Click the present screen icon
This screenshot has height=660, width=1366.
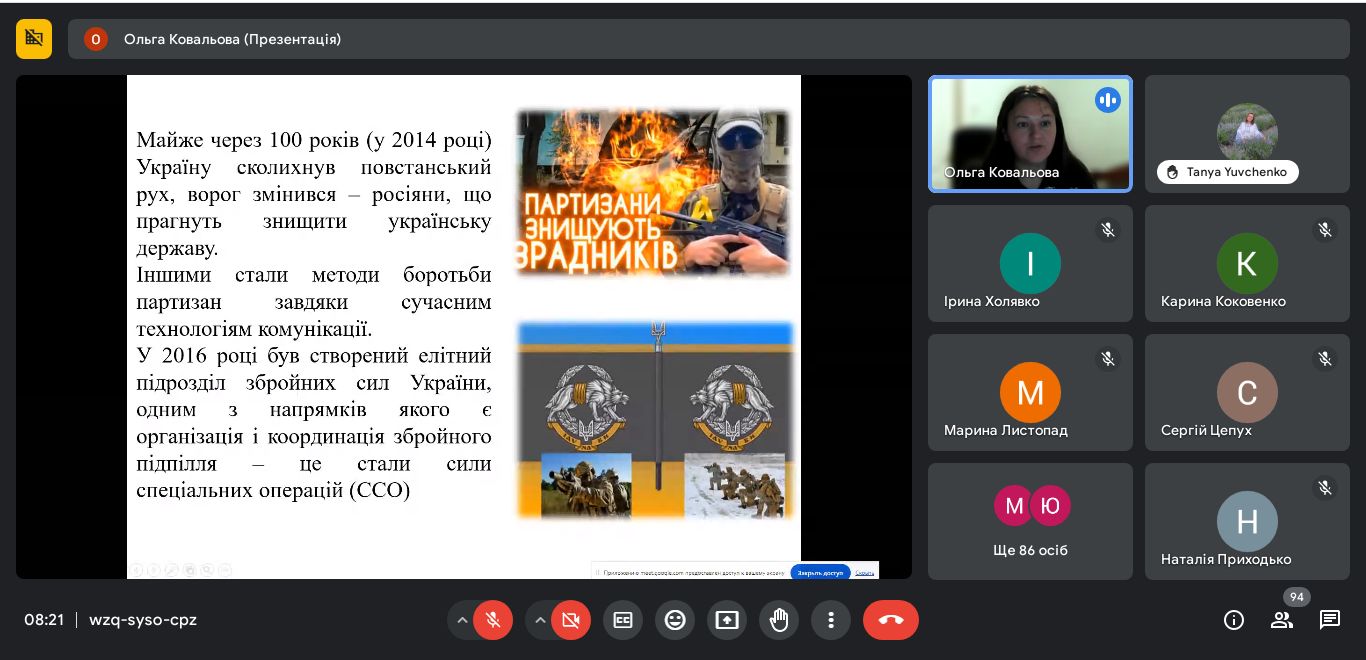[x=727, y=620]
